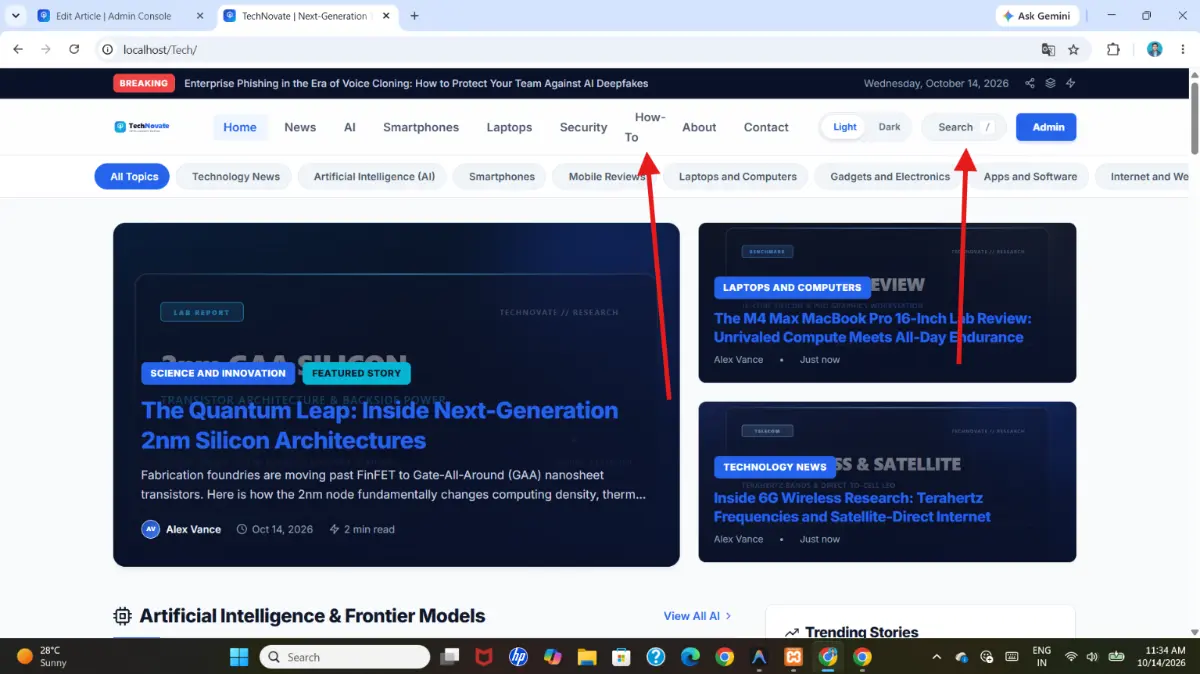The height and width of the screenshot is (674, 1200).
Task: Bookmark this page with the star icon
Action: coord(1074,49)
